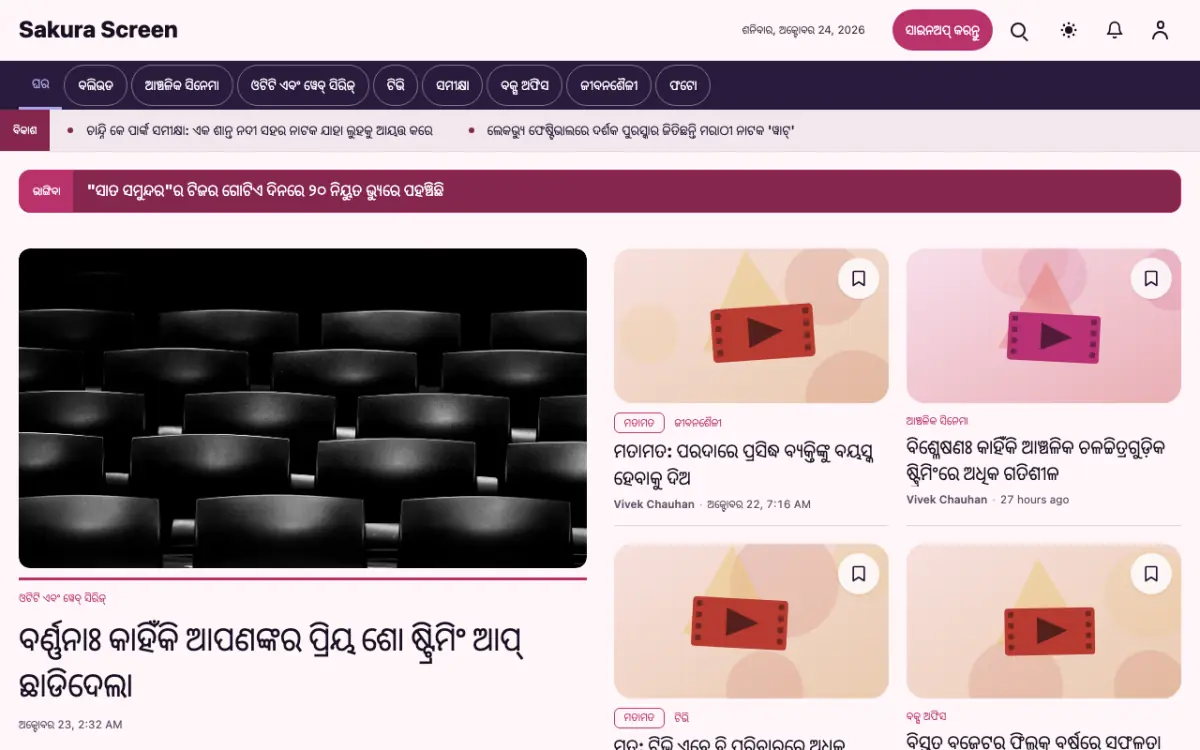The width and height of the screenshot is (1200, 750).
Task: Click the ବିକାଶ ticker label
Action: (25, 131)
